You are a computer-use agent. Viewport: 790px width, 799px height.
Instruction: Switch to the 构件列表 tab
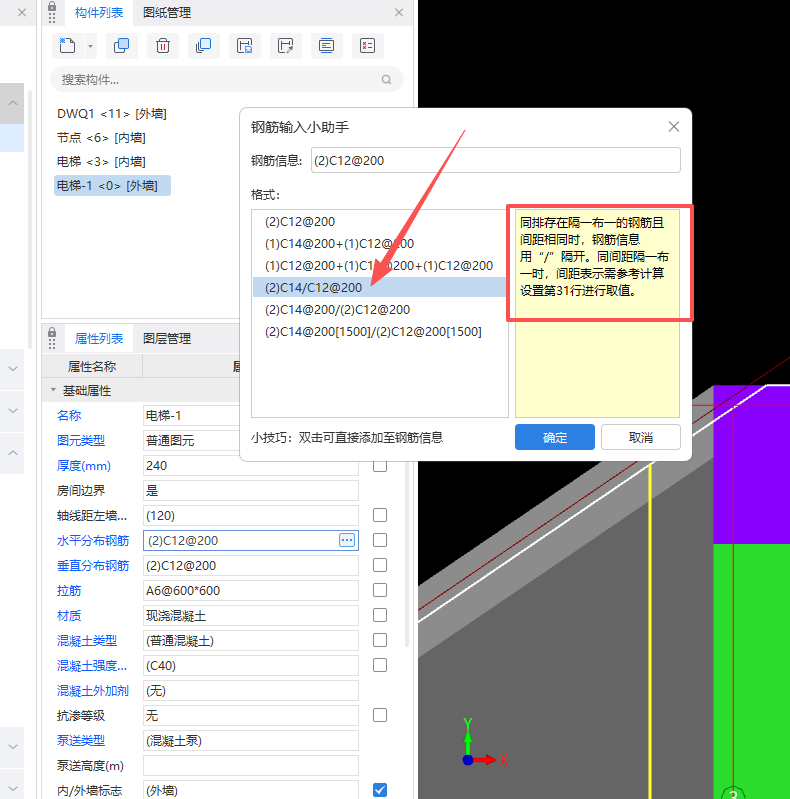(99, 13)
